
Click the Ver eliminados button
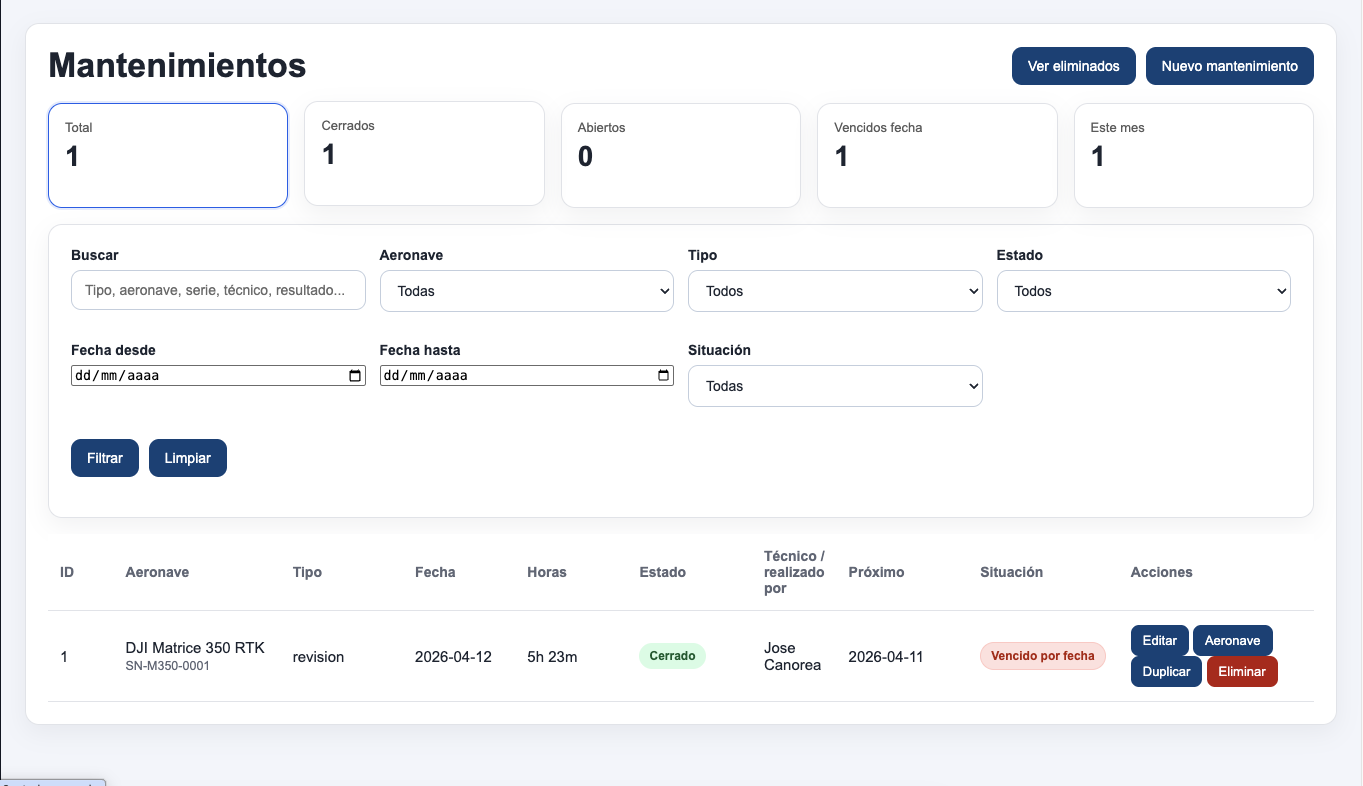tap(1074, 66)
